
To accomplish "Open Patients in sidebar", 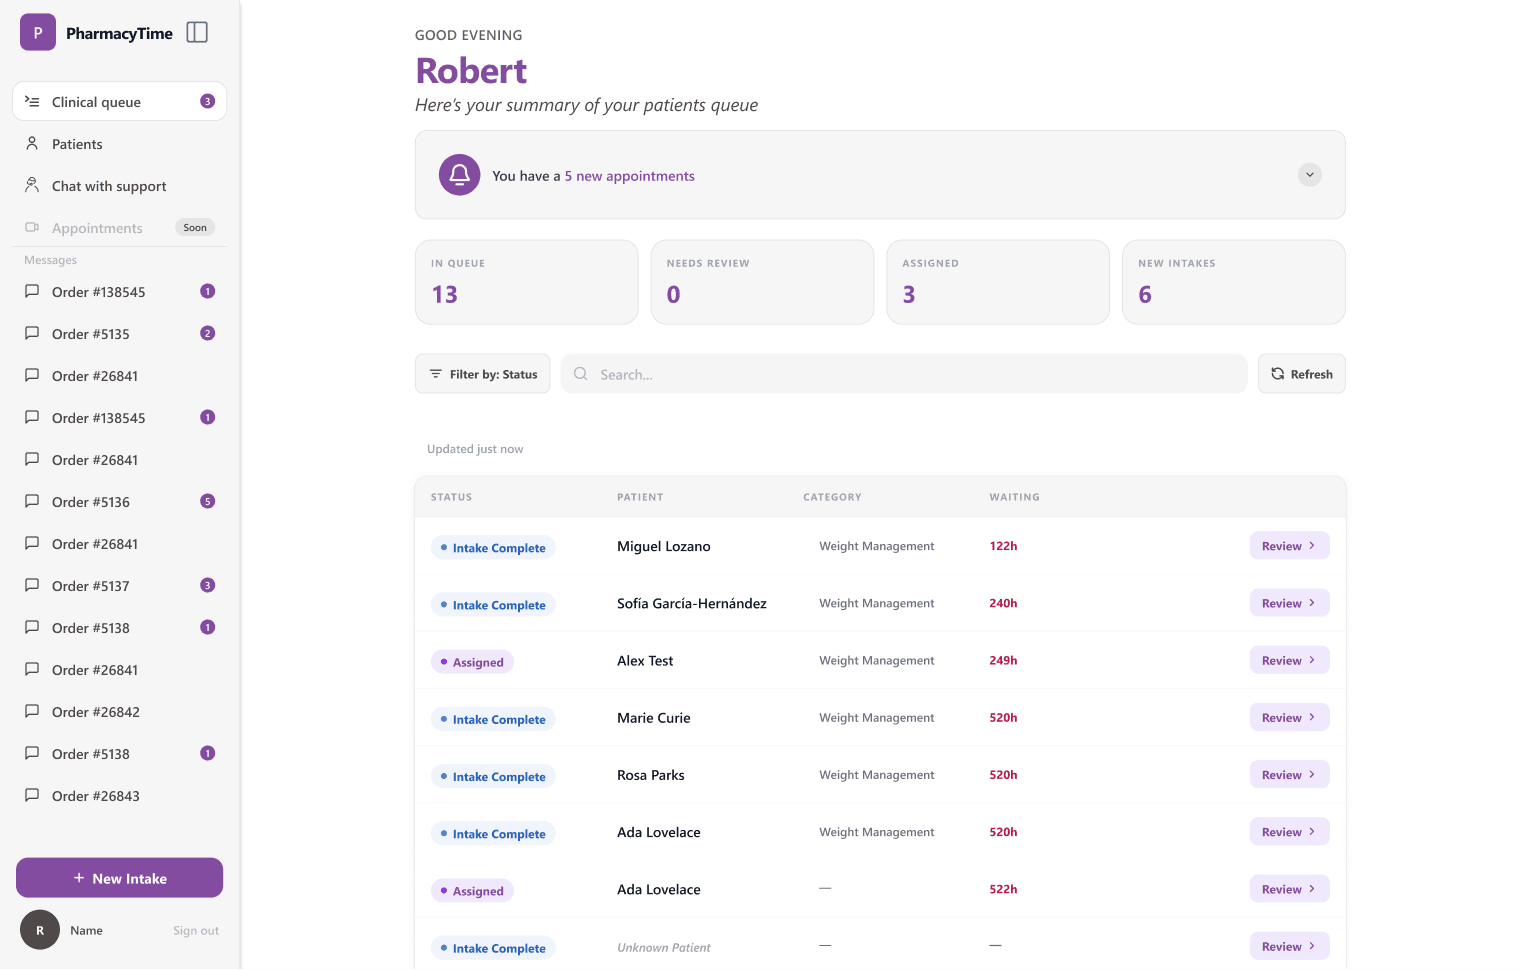I will click(x=119, y=144).
